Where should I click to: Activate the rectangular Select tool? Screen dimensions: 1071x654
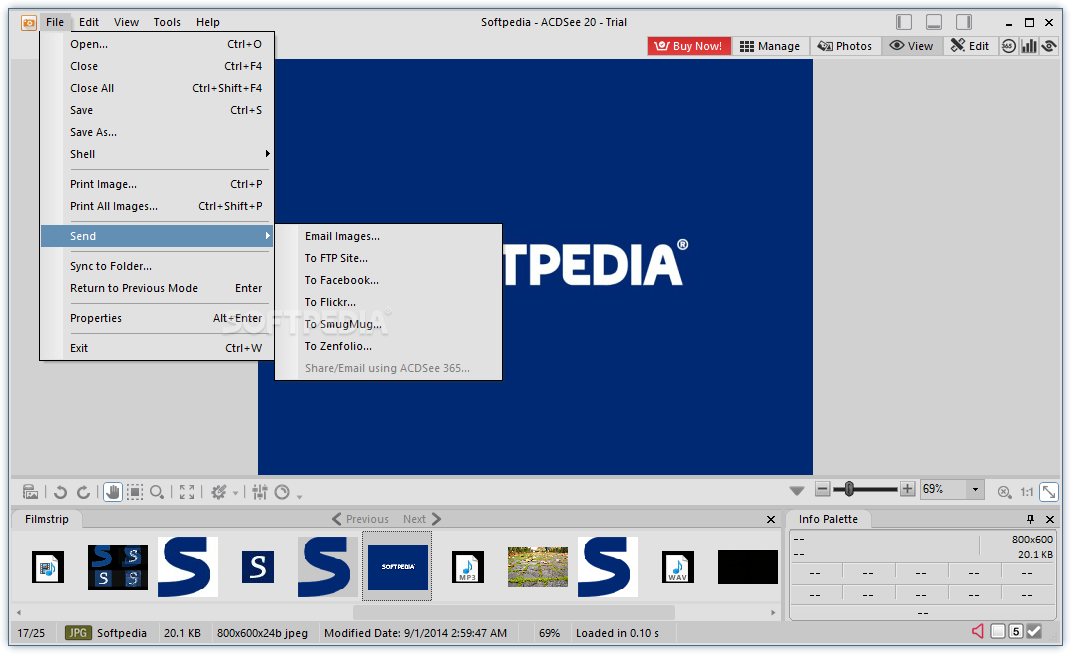click(135, 492)
